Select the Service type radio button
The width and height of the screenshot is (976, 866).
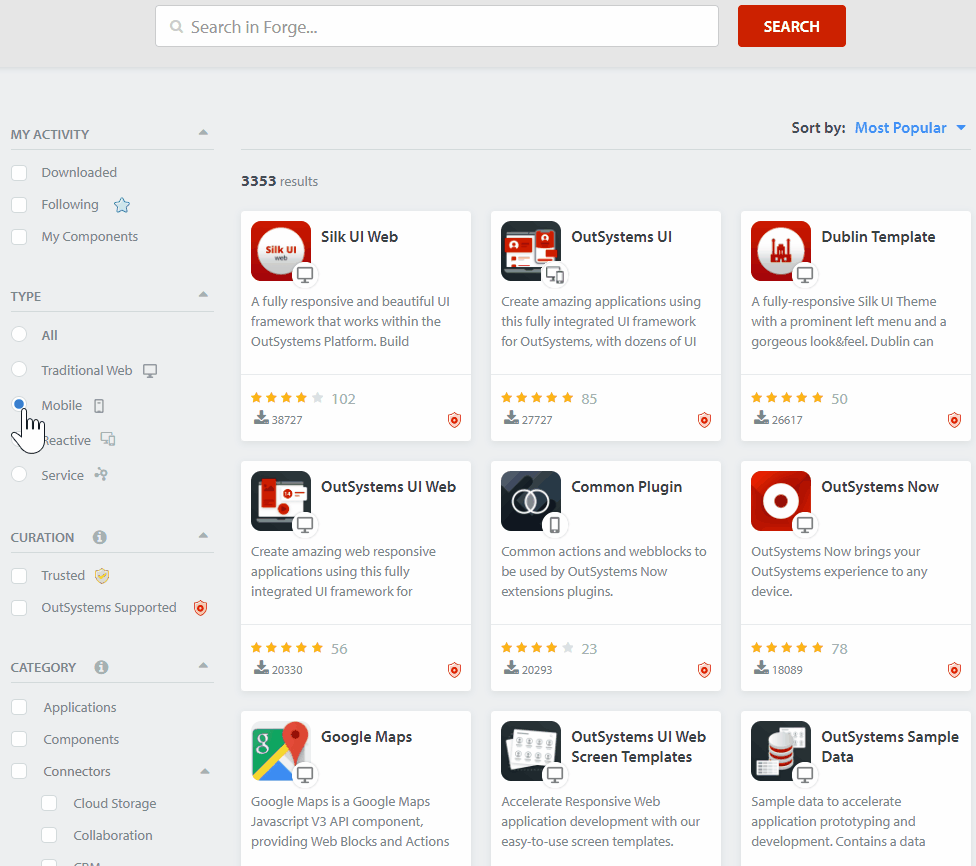[x=19, y=475]
